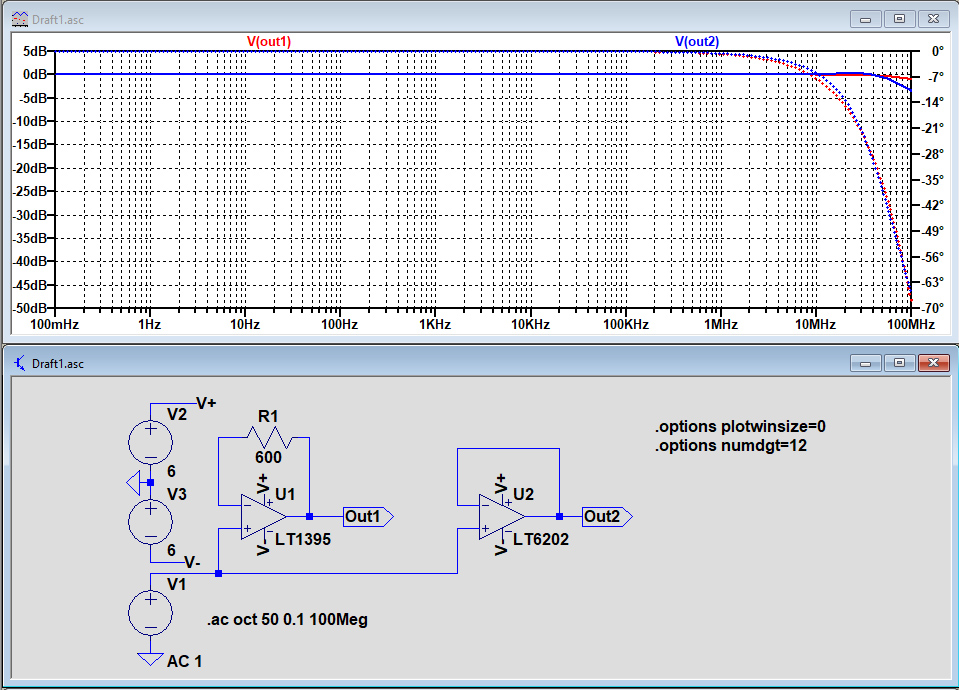Maximize the waveform plot window
Screen dimensions: 959x690
coord(899,19)
